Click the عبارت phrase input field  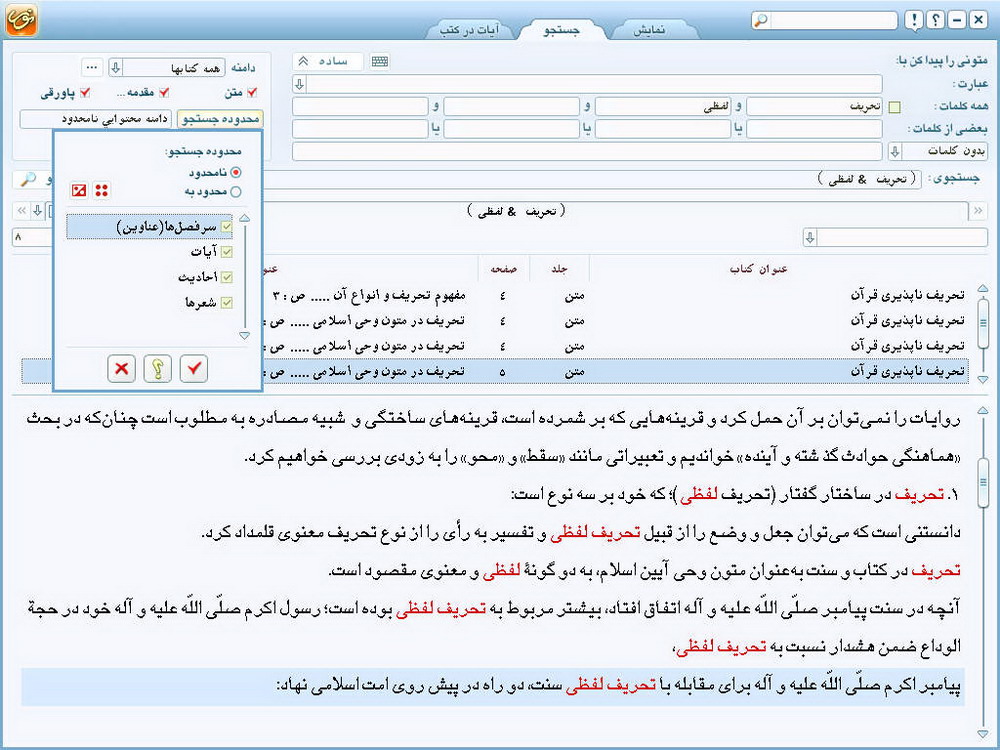(594, 84)
